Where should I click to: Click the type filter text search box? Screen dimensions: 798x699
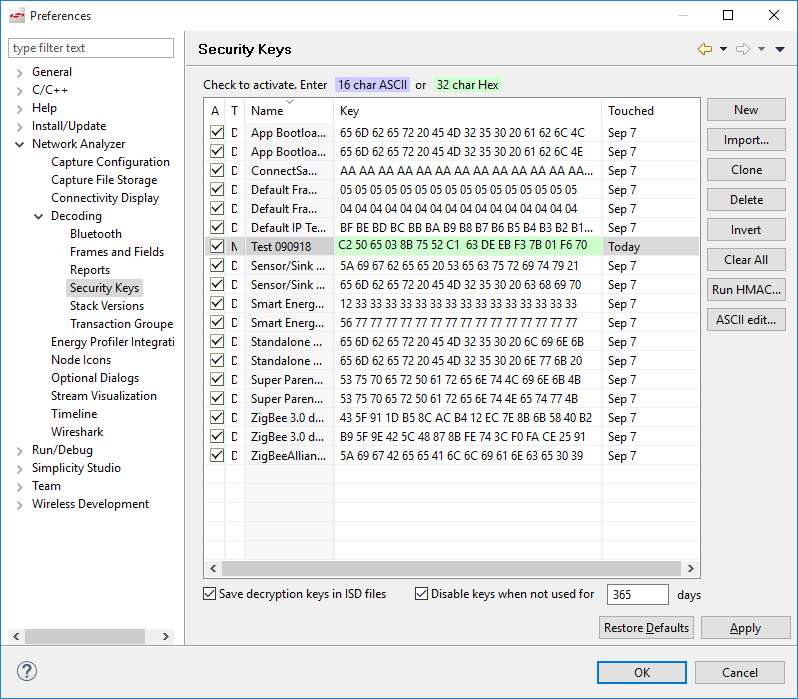[x=91, y=48]
